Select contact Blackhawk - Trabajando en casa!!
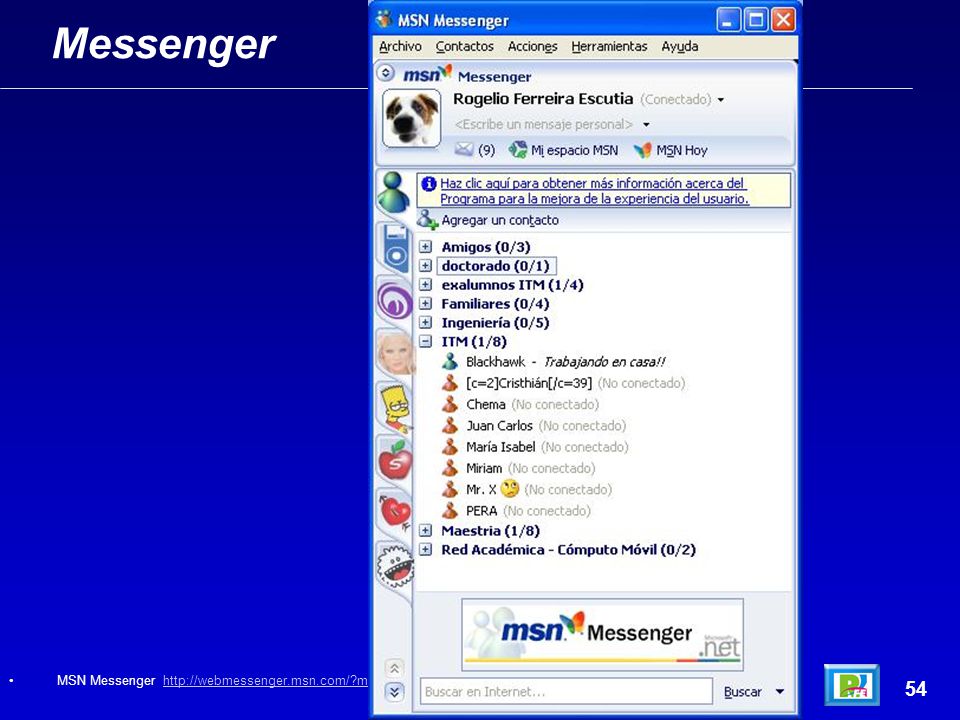Viewport: 960px width, 720px height. pyautogui.click(x=566, y=362)
